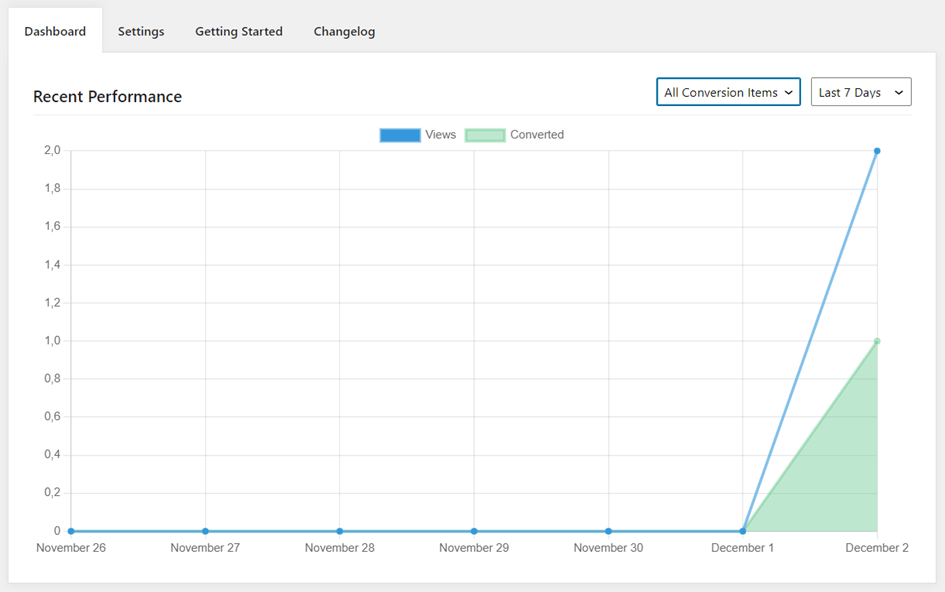Click the Converted legend label
945x592 pixels.
coord(537,135)
